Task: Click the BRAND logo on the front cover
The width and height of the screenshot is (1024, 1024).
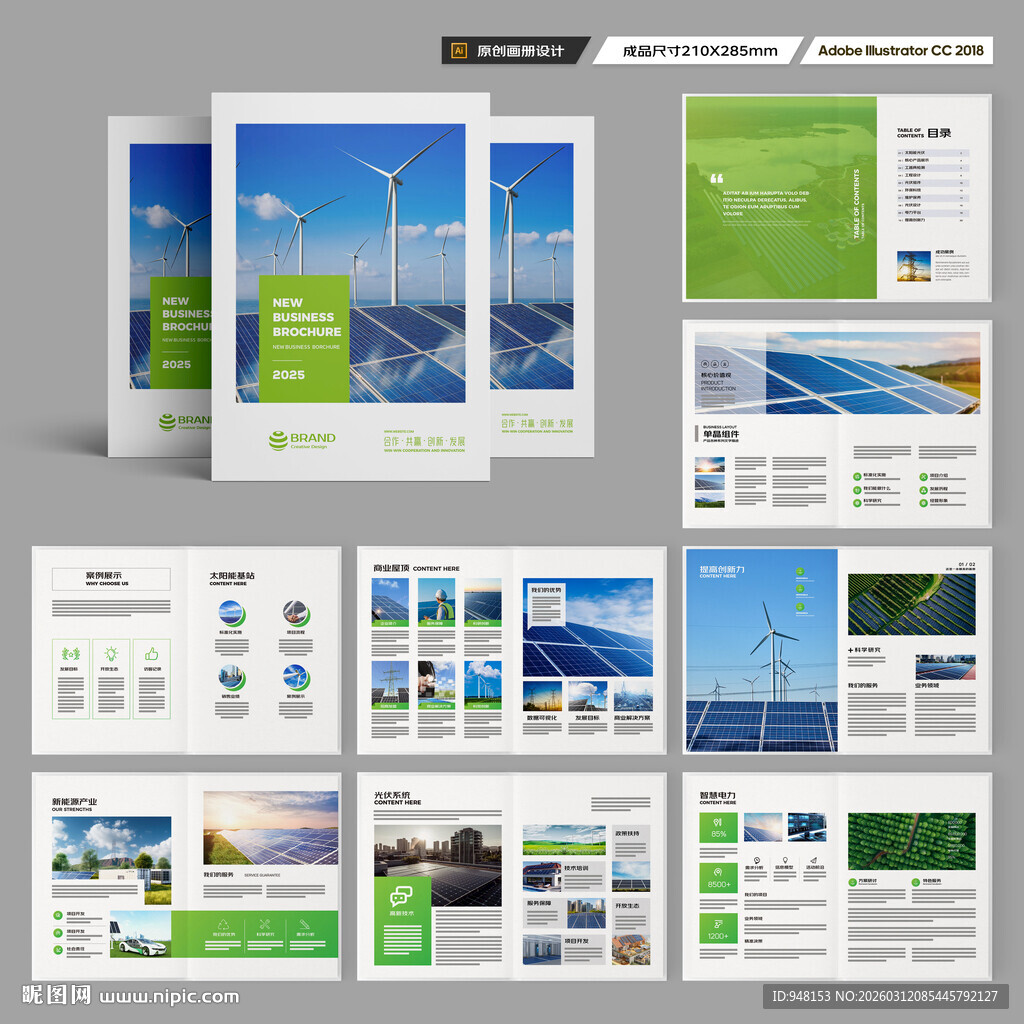Action: pos(302,440)
